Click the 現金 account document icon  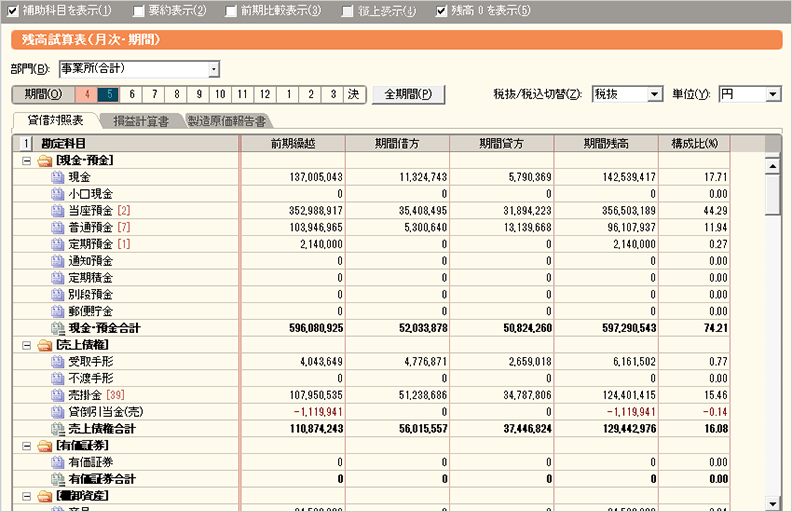[x=57, y=177]
